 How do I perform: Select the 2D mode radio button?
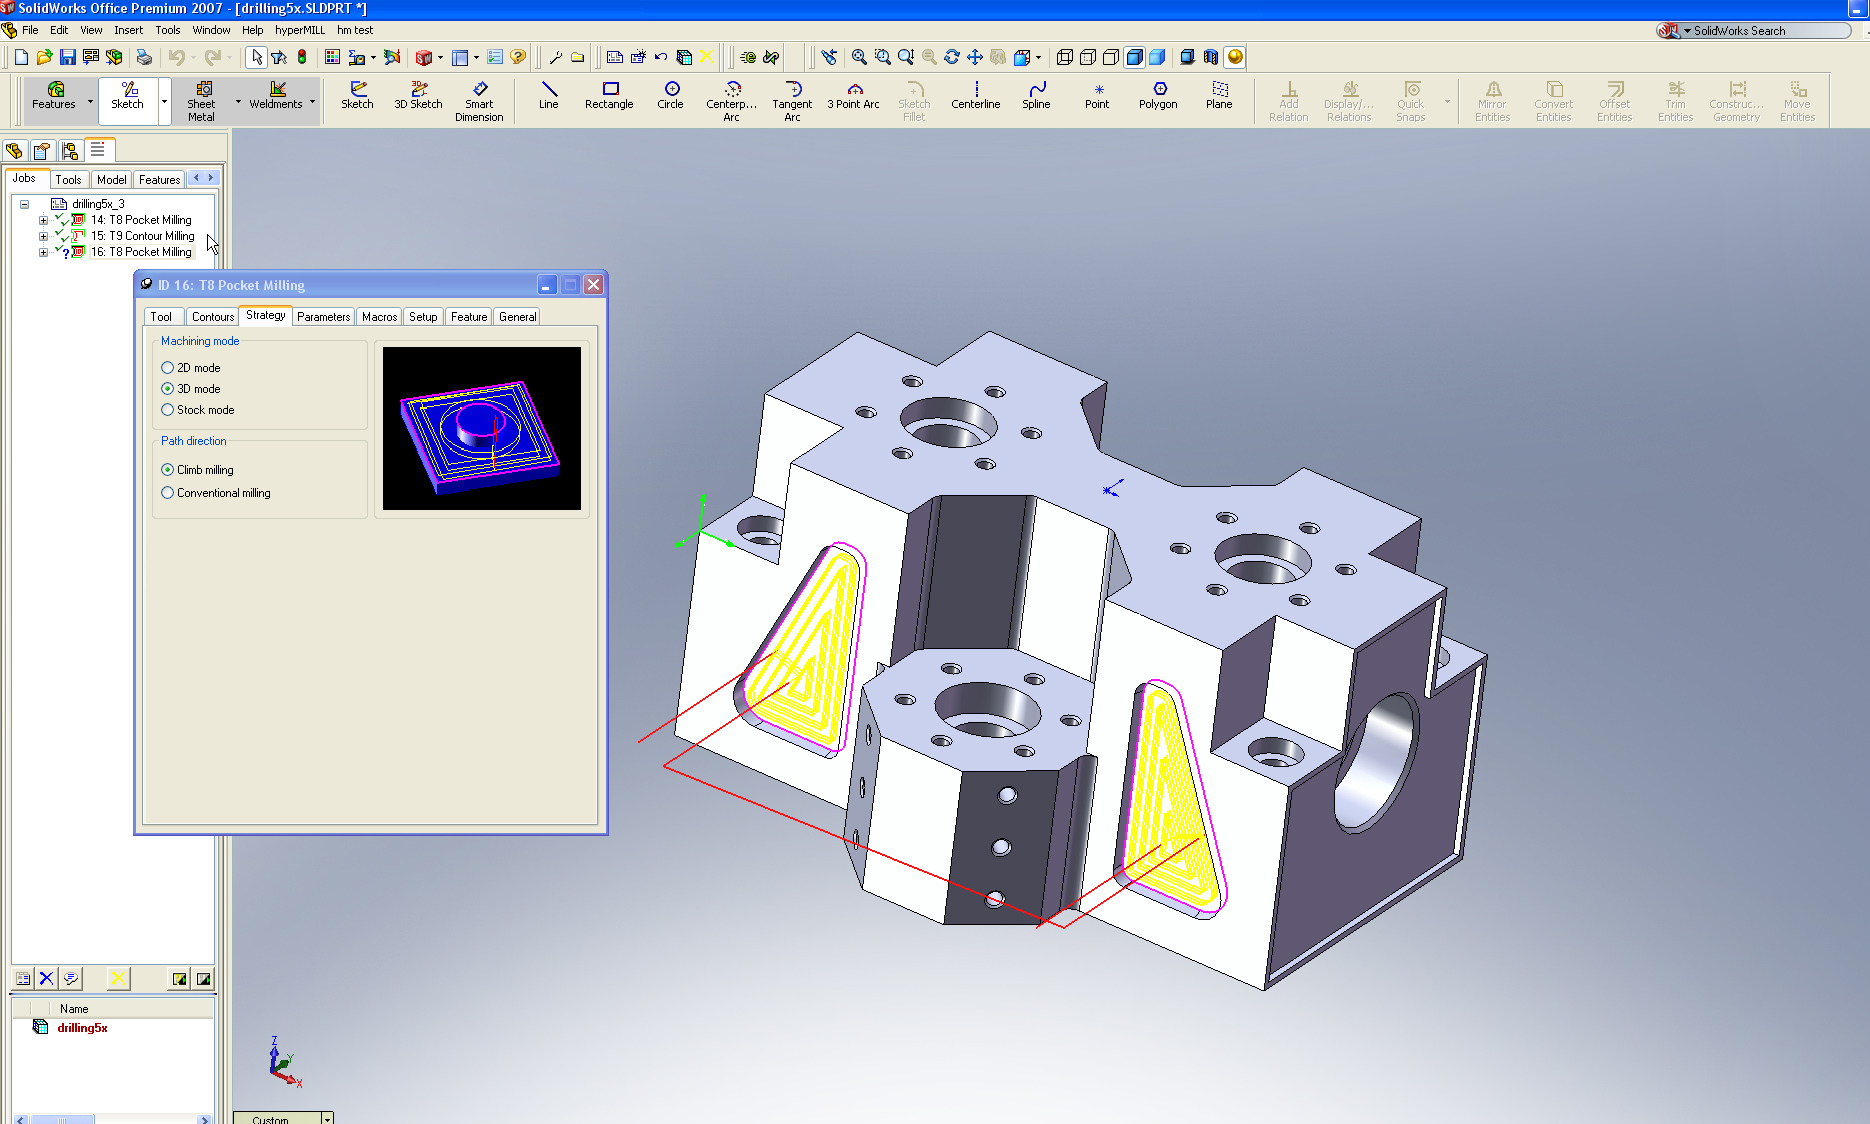168,368
